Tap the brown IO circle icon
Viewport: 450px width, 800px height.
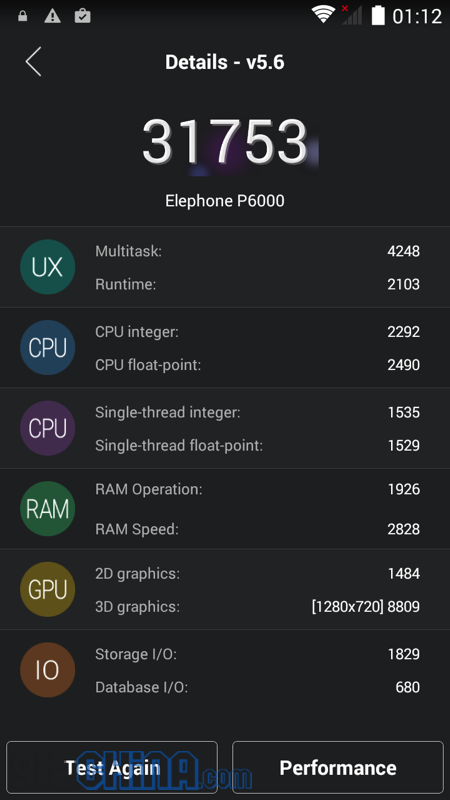[47, 670]
